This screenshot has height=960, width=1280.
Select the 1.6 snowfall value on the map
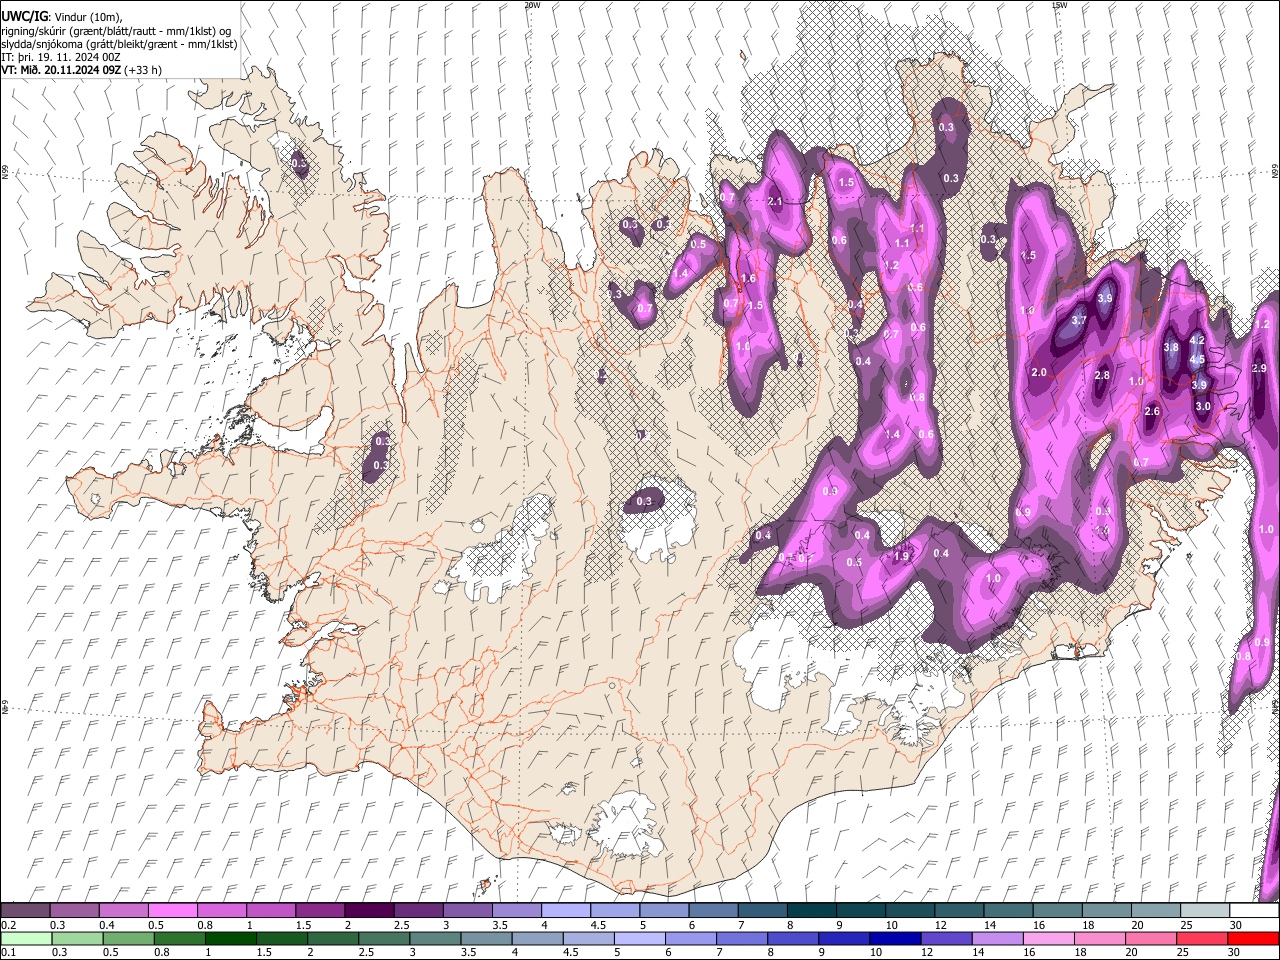tap(748, 278)
